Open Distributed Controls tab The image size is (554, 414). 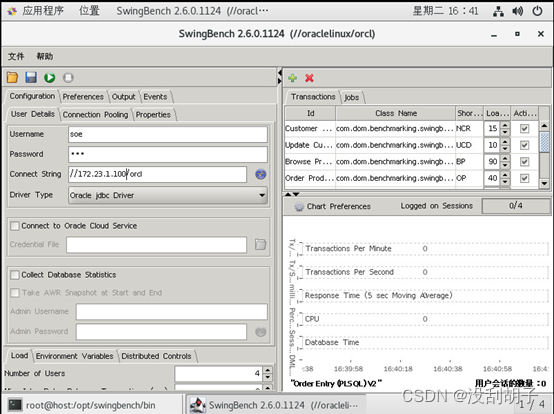(156, 356)
